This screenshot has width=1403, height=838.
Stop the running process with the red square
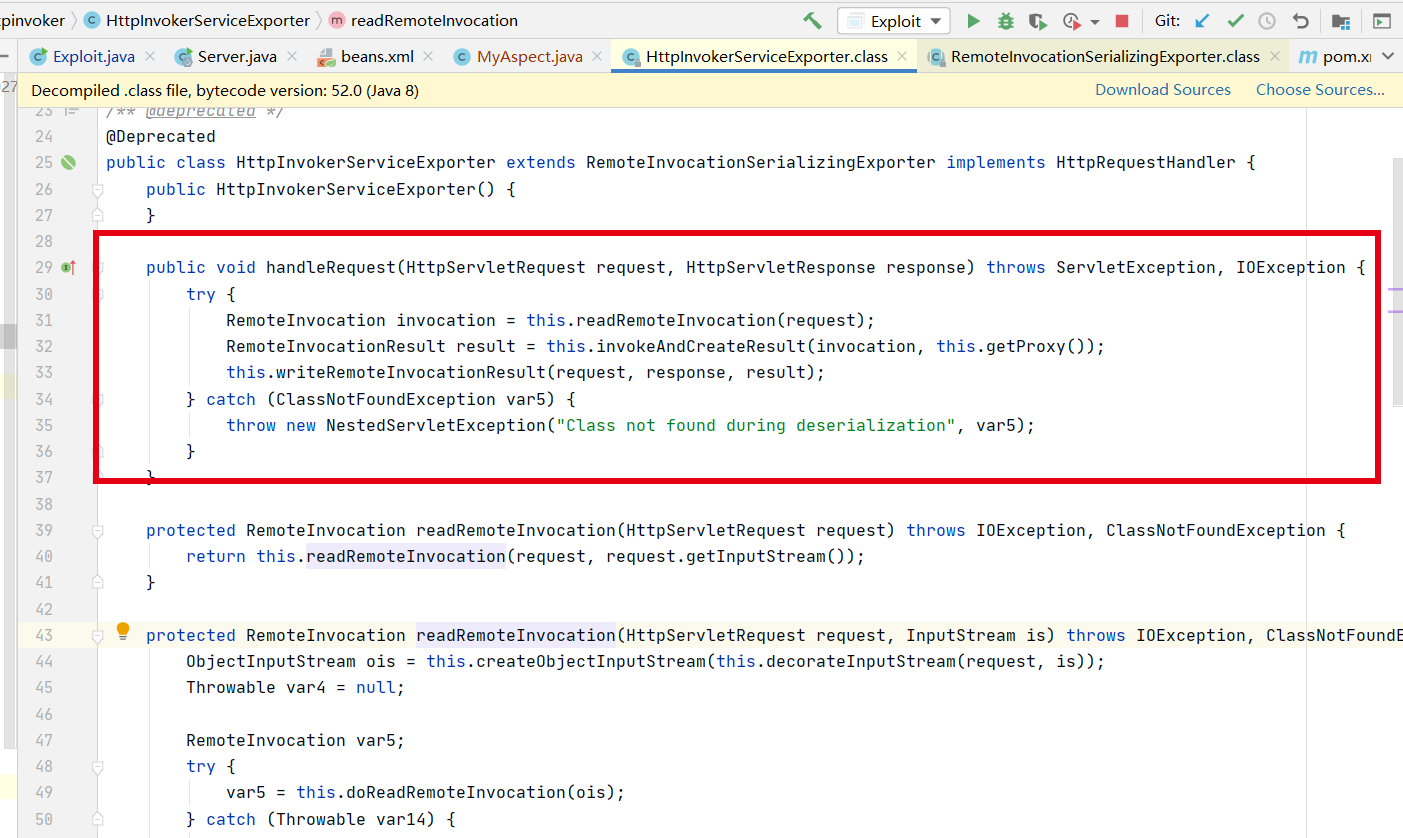click(x=1122, y=20)
